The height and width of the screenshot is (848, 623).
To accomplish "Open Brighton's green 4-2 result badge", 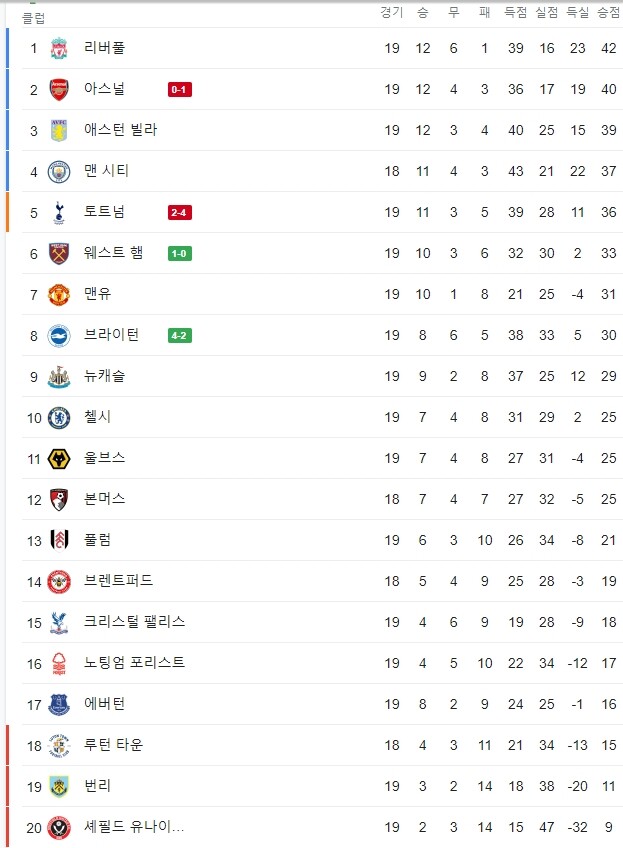I will [180, 336].
